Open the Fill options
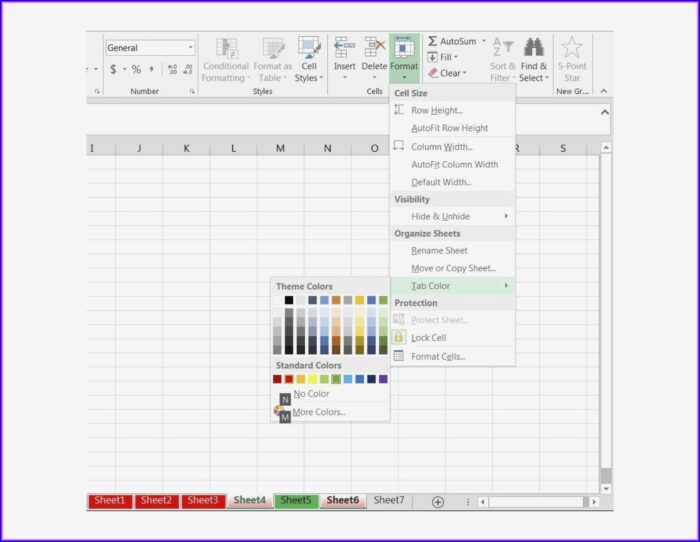700x542 pixels. [442, 57]
